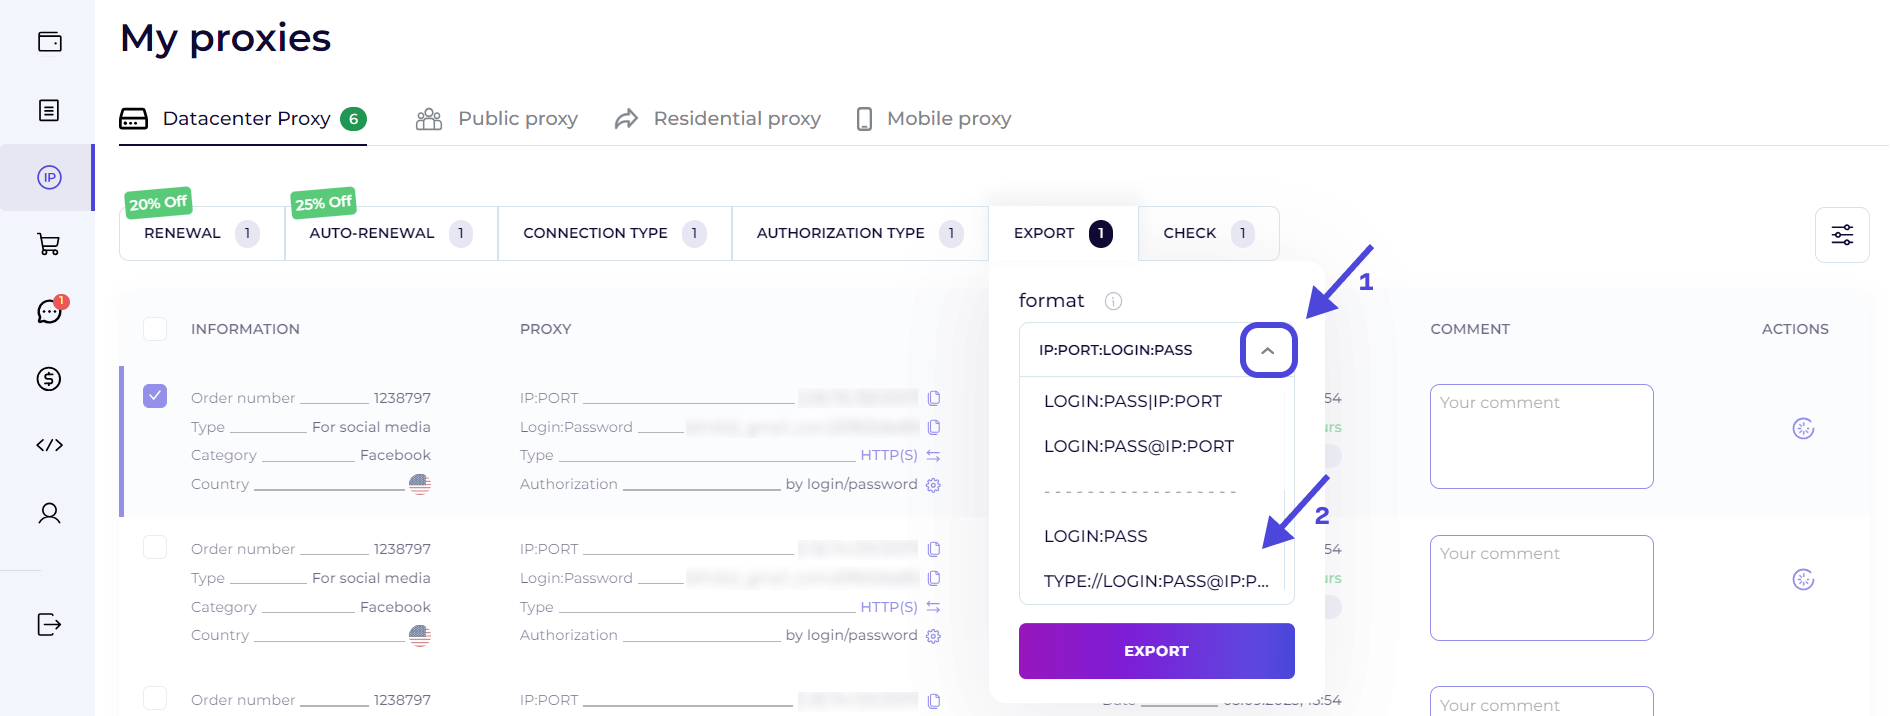This screenshot has width=1890, height=716.
Task: Choose the LOGIN:PASS|IP:PORT format option
Action: [x=1133, y=401]
